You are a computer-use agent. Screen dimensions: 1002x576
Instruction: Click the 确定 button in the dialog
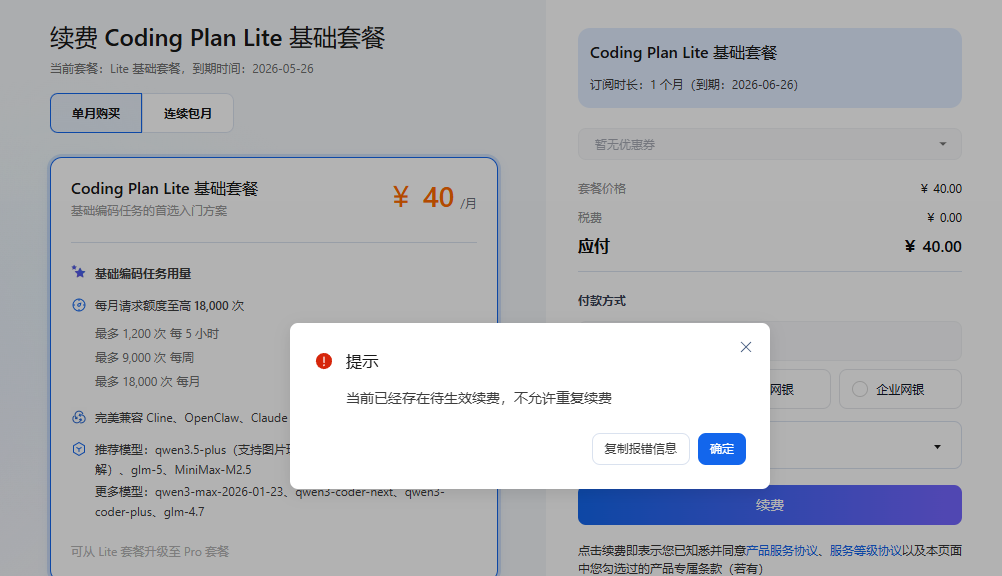click(721, 449)
